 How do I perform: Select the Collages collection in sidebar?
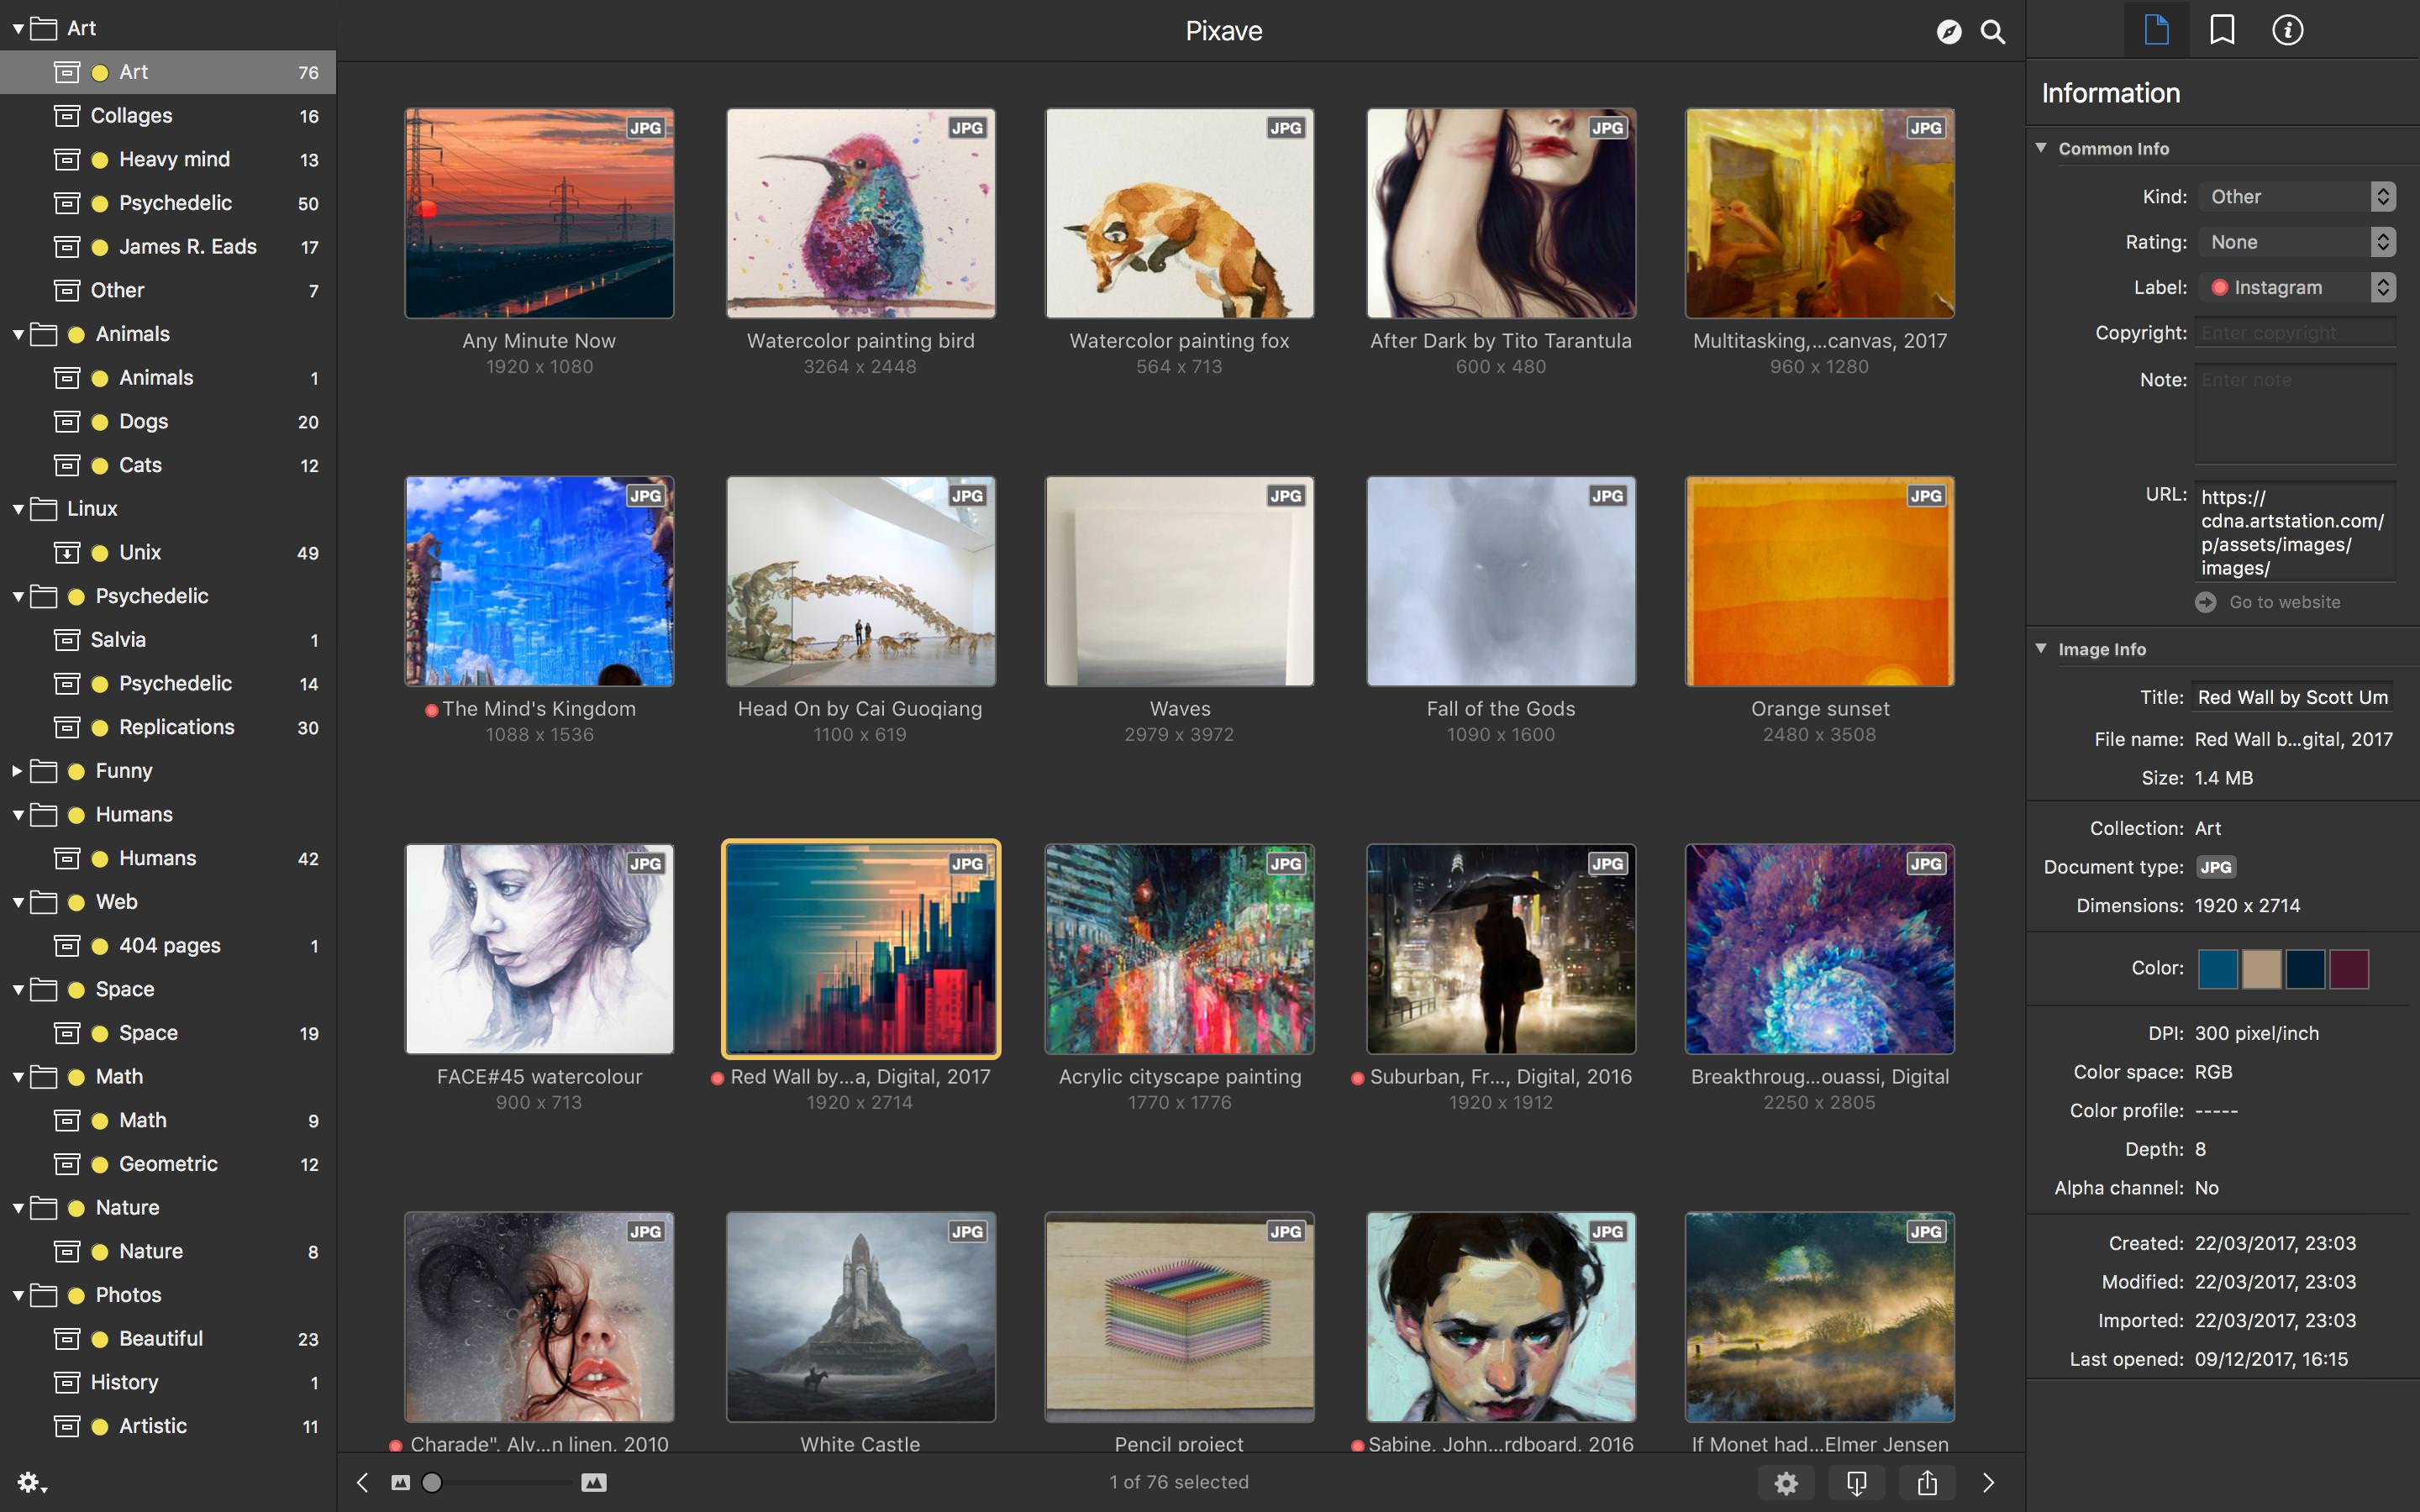click(x=131, y=116)
